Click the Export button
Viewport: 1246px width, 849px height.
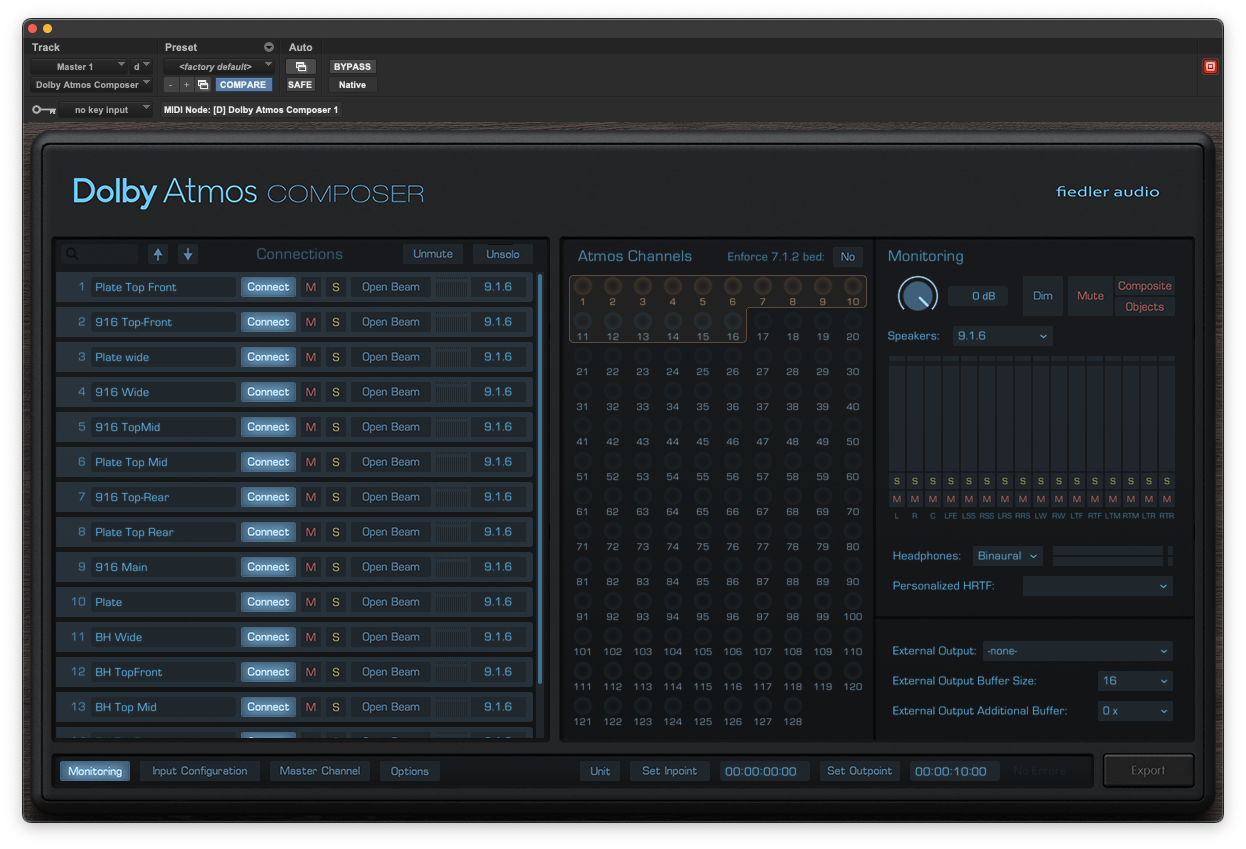pyautogui.click(x=1148, y=771)
